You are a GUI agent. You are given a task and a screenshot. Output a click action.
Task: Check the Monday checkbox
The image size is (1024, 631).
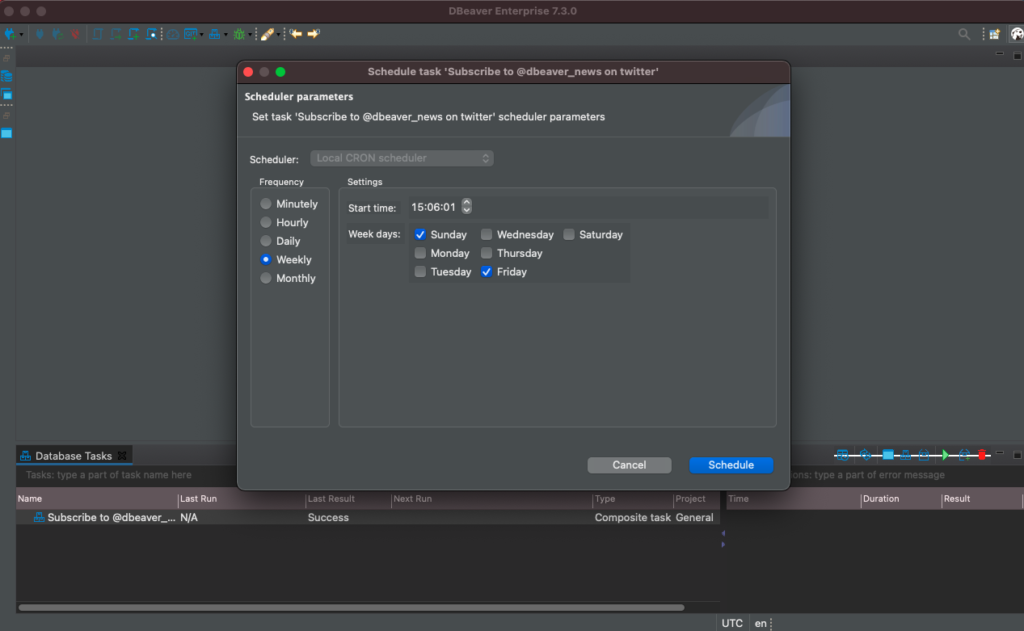(420, 253)
